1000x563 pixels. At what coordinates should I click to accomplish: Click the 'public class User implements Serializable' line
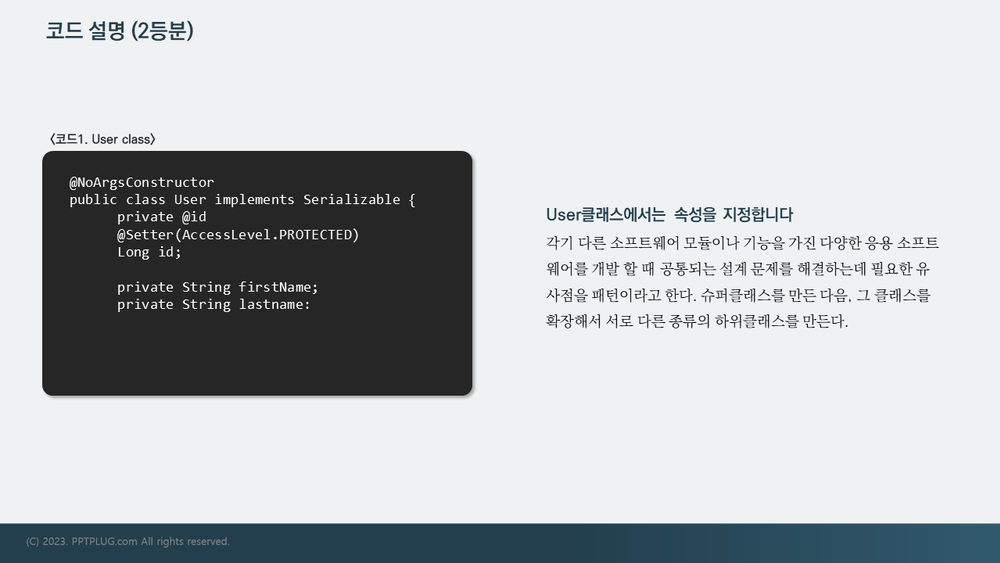[242, 200]
